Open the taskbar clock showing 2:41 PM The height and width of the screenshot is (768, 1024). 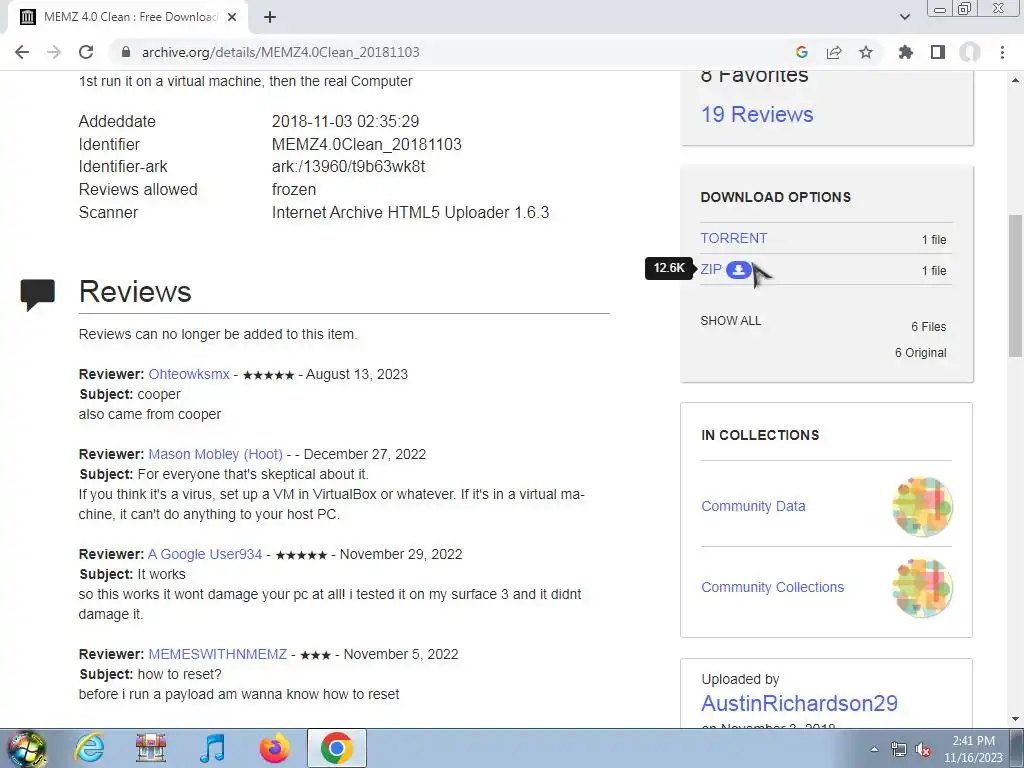click(973, 749)
